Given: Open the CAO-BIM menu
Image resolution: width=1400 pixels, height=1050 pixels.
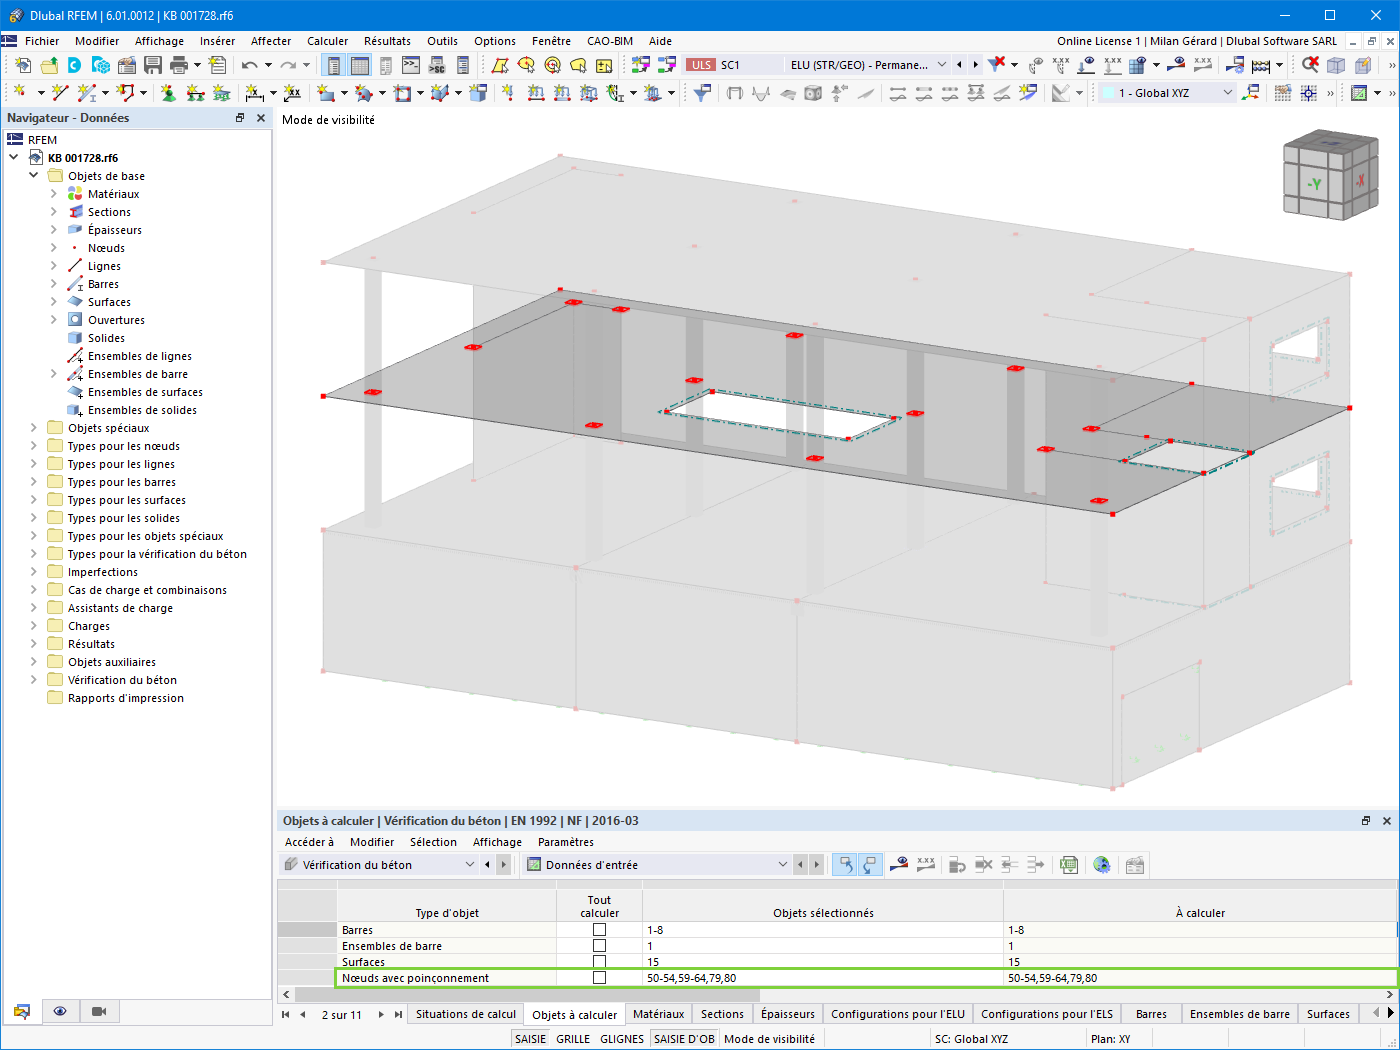Looking at the screenshot, I should [x=610, y=41].
